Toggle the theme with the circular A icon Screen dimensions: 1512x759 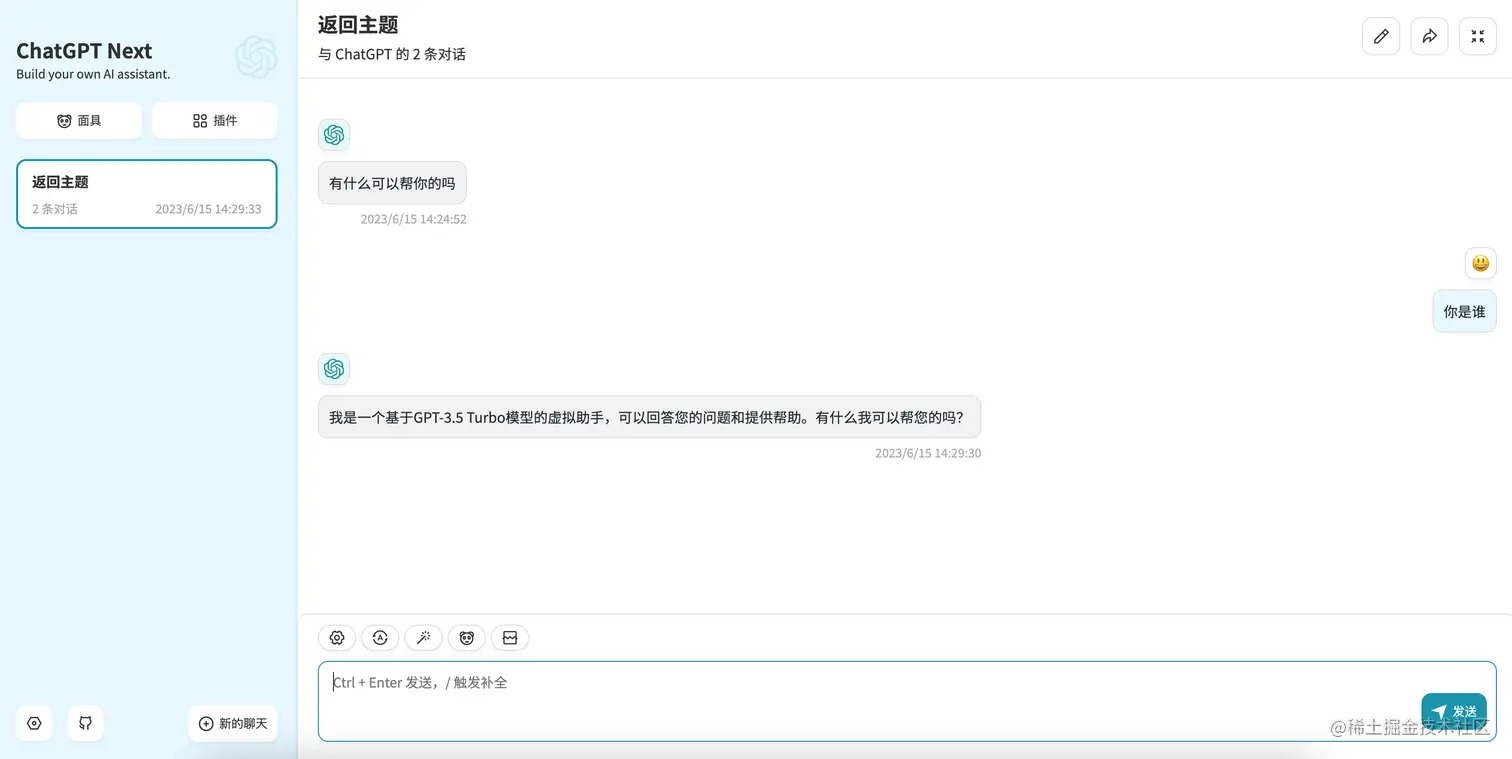380,637
